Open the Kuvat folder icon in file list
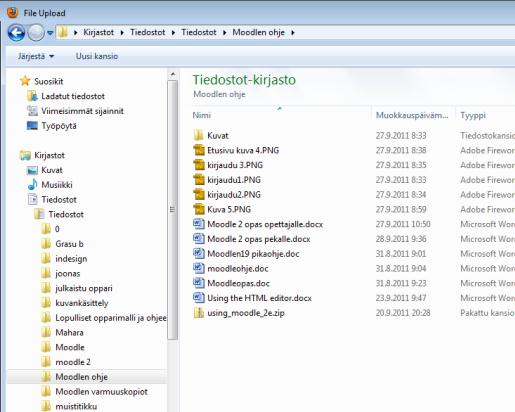This screenshot has height=412, width=515. [x=198, y=135]
